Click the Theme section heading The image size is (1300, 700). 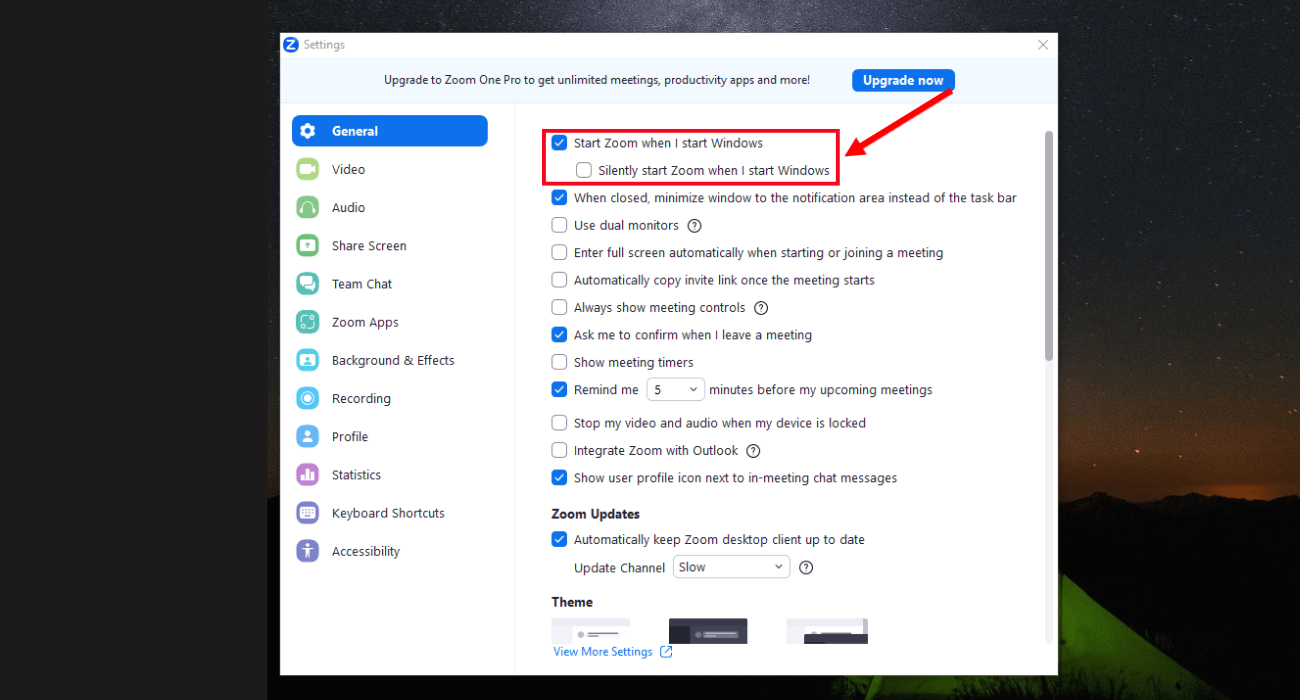pyautogui.click(x=572, y=602)
